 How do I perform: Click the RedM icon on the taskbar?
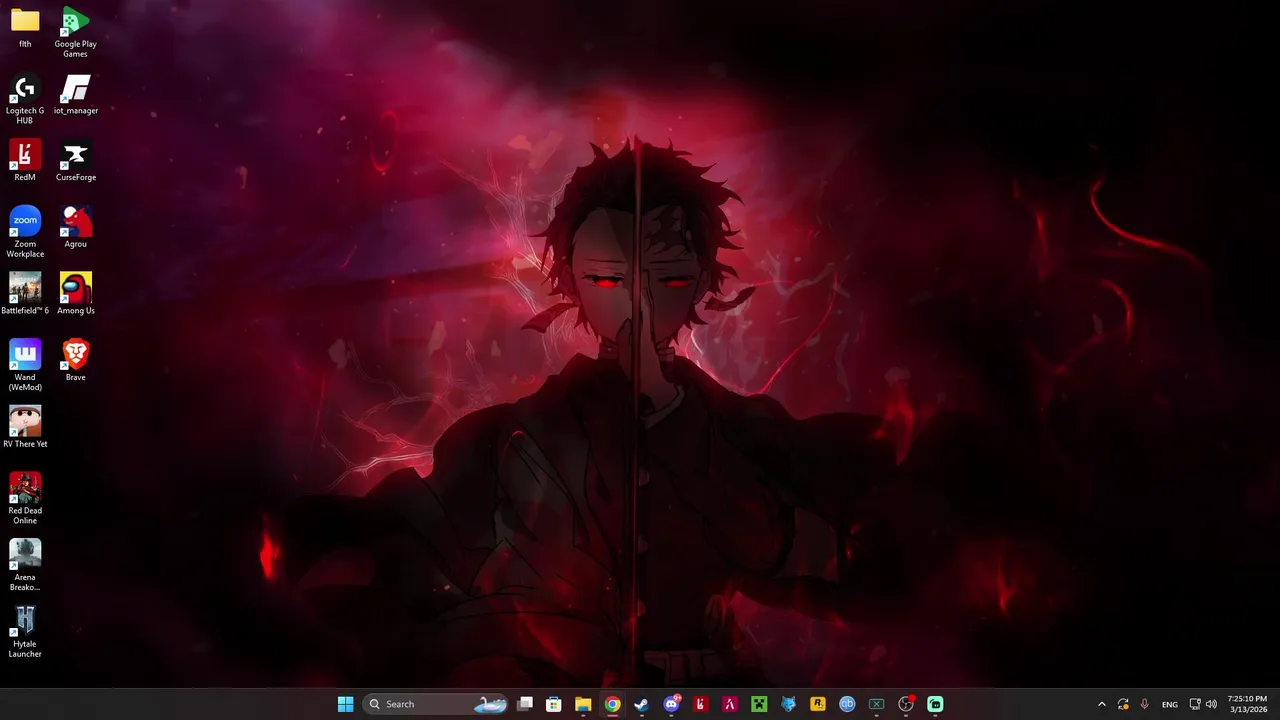700,704
